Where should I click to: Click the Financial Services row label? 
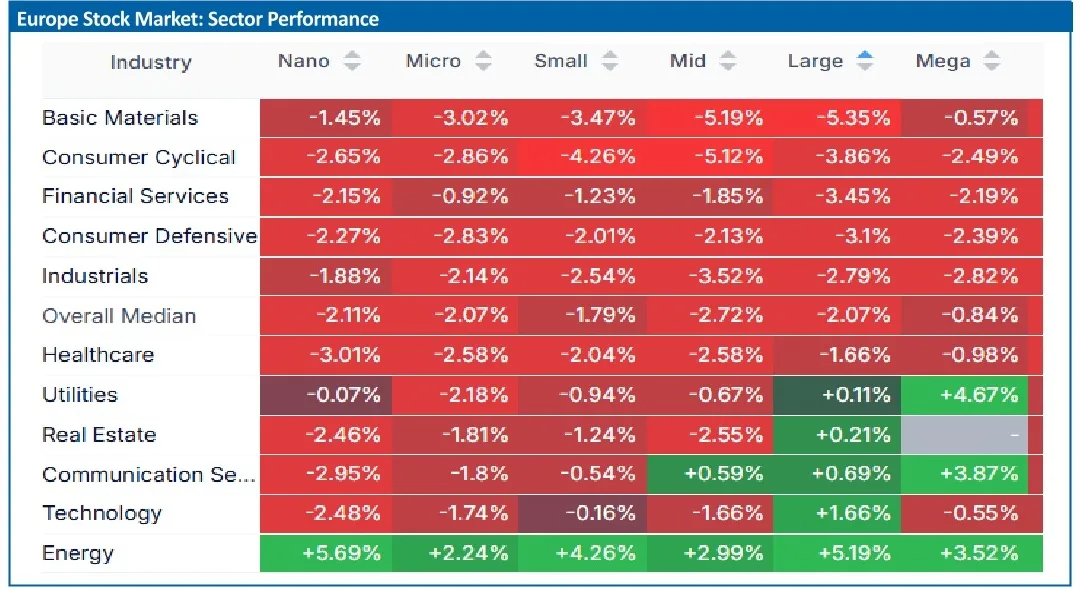(135, 197)
